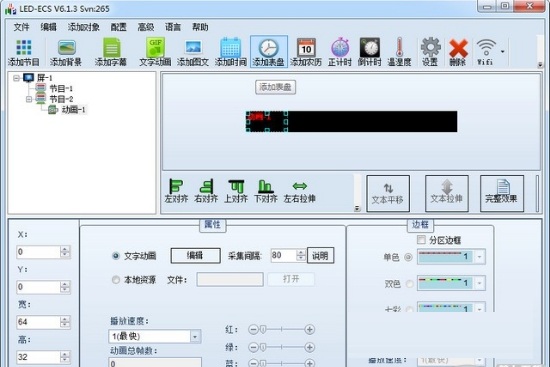Open the 播放速度 1(最快) dropdown
The image size is (550, 367).
click(x=155, y=336)
